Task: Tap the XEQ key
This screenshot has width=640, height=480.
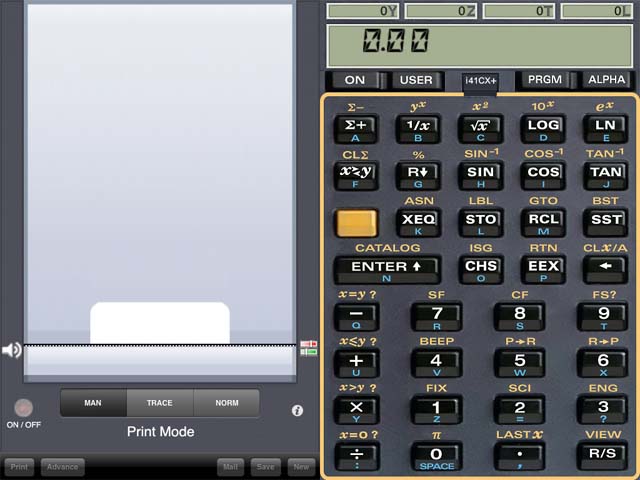Action: tap(418, 223)
